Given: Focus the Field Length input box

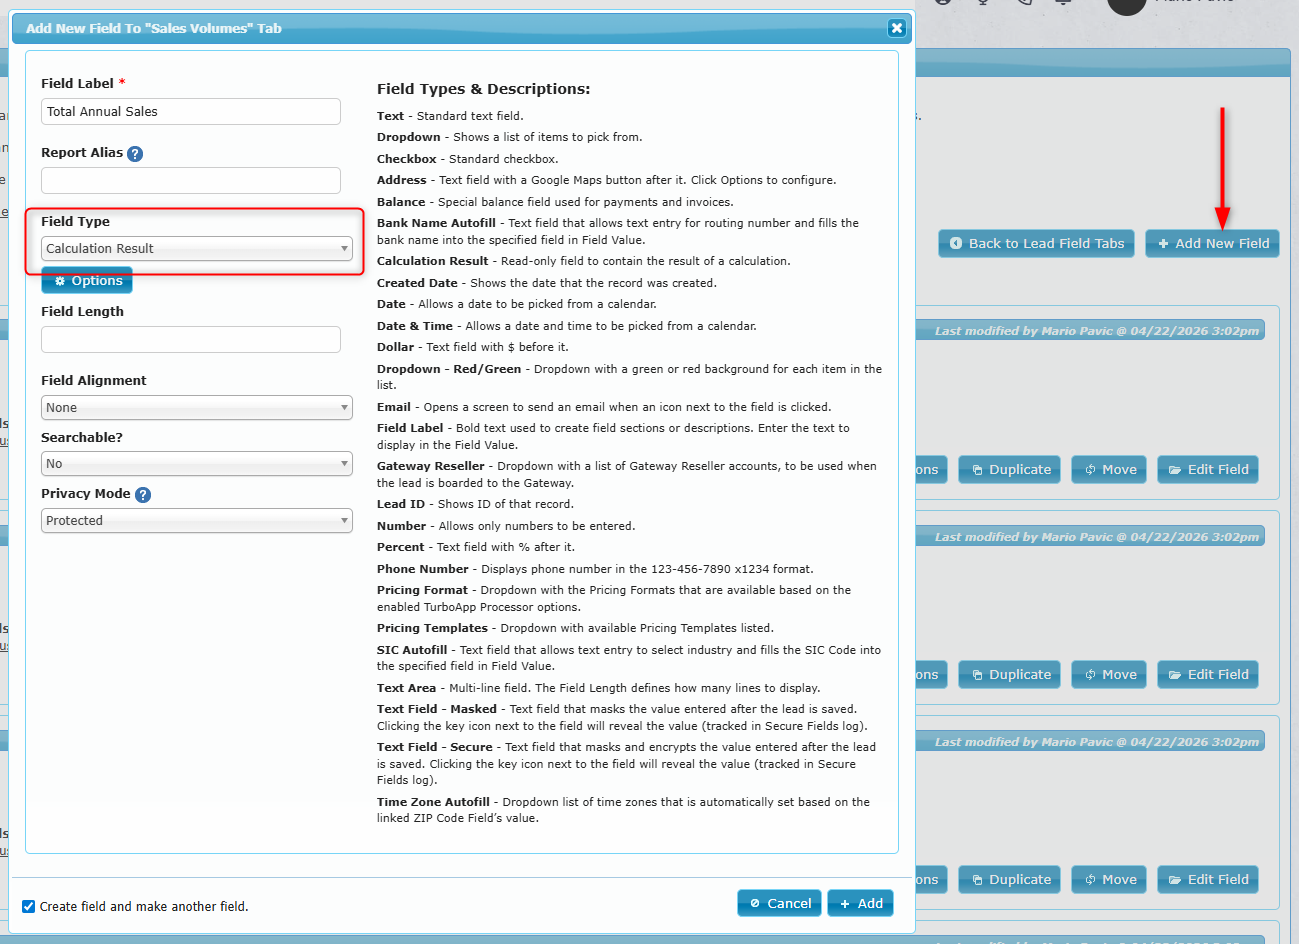Looking at the screenshot, I should tap(190, 340).
